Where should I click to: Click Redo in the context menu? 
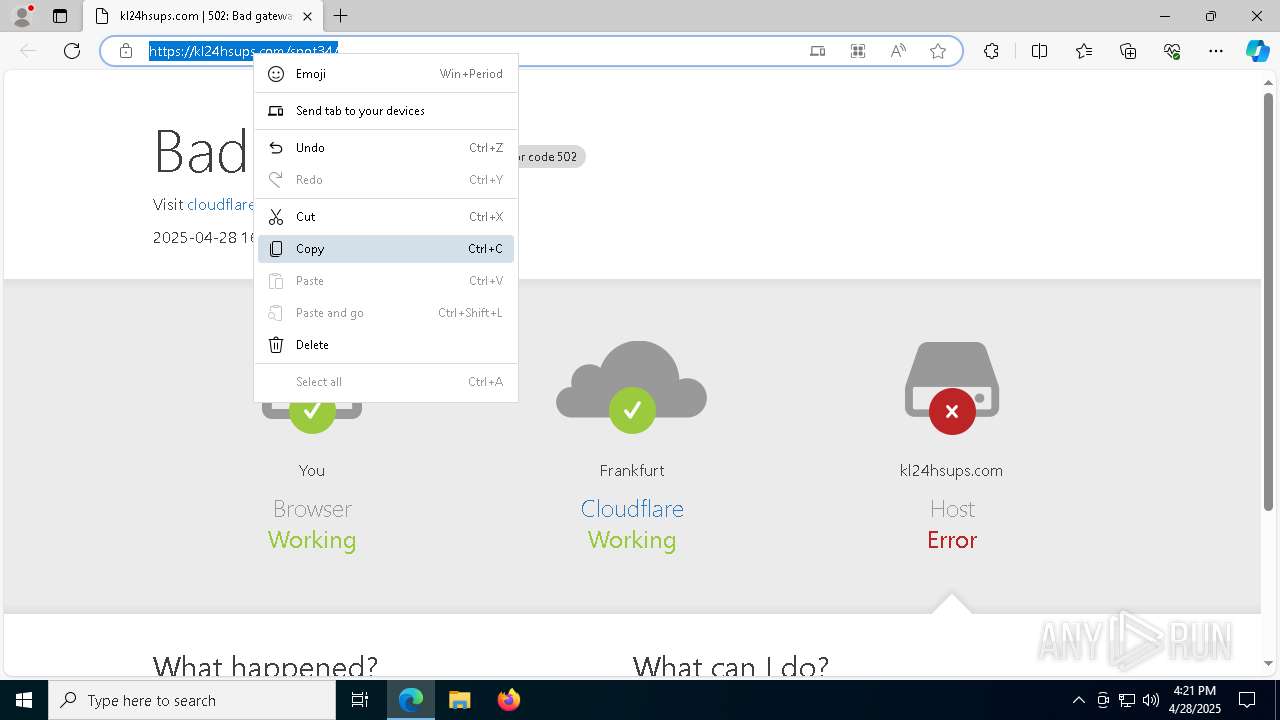pyautogui.click(x=386, y=180)
